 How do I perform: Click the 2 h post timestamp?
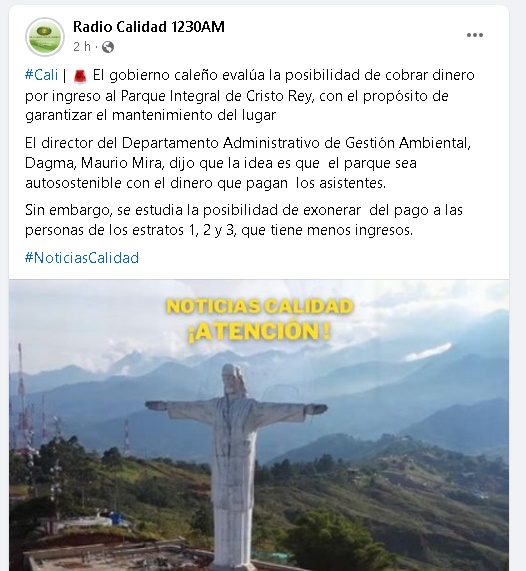(x=82, y=47)
